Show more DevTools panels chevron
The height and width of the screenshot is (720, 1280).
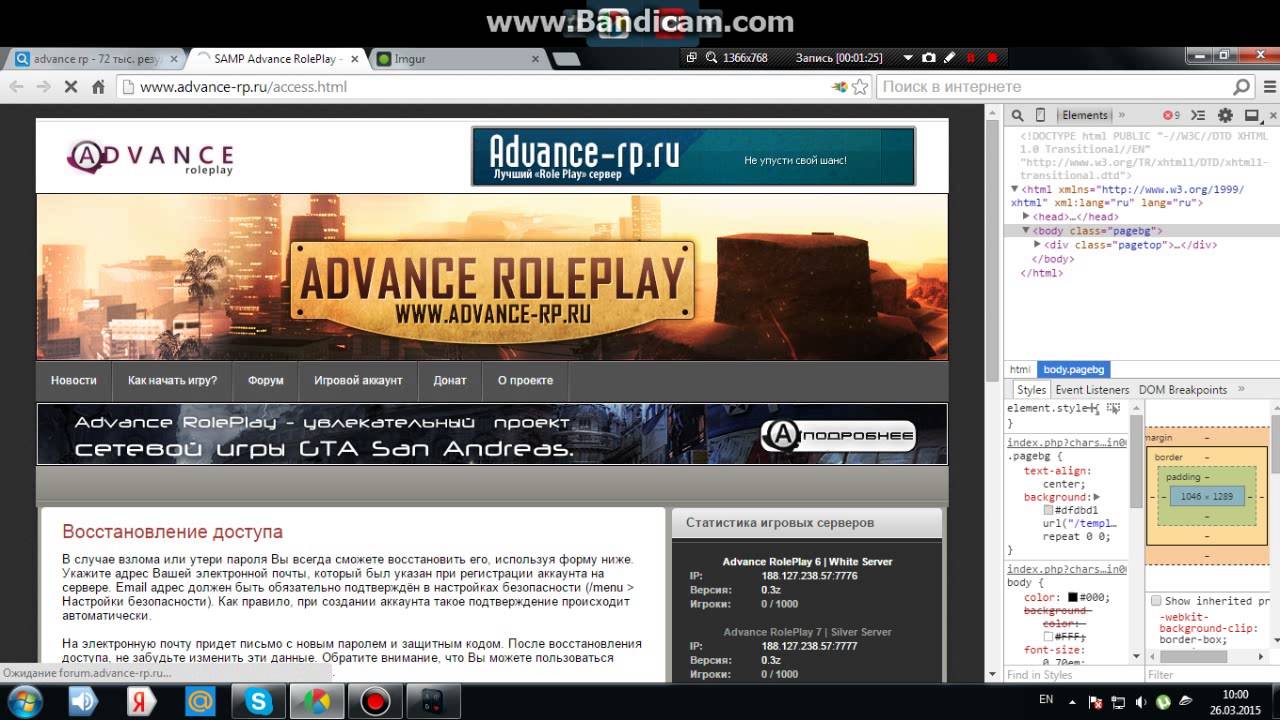point(1122,115)
